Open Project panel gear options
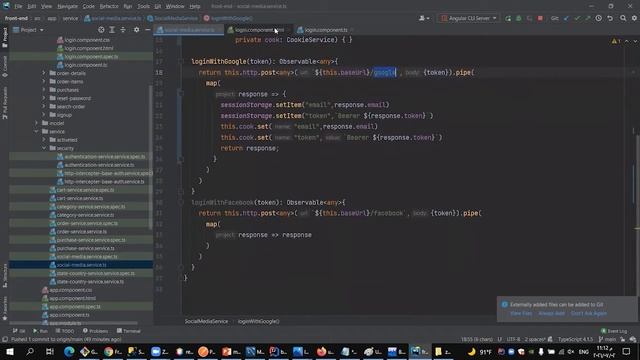 (x=136, y=30)
